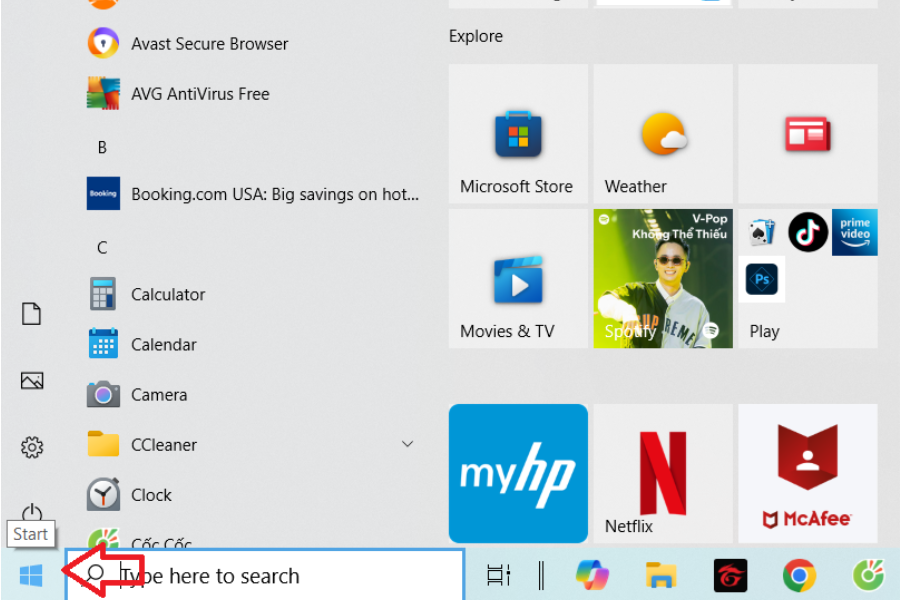Open File Explorer from the taskbar
900x600 pixels.
coord(661,576)
